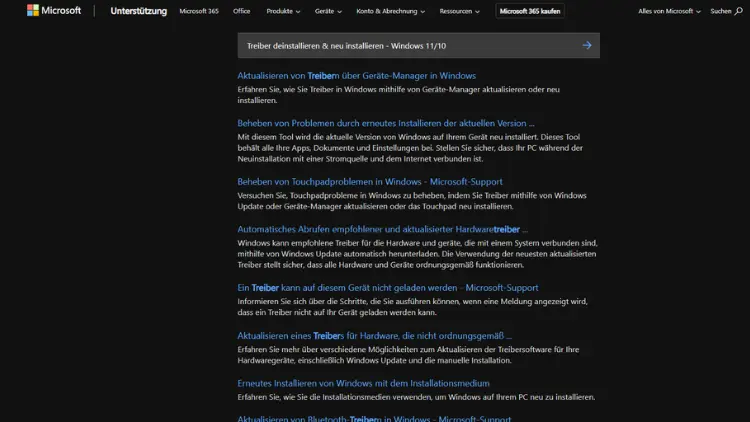Expand Alles von Microsoft menu
Screen dimensions: 750x422
click(669, 11)
